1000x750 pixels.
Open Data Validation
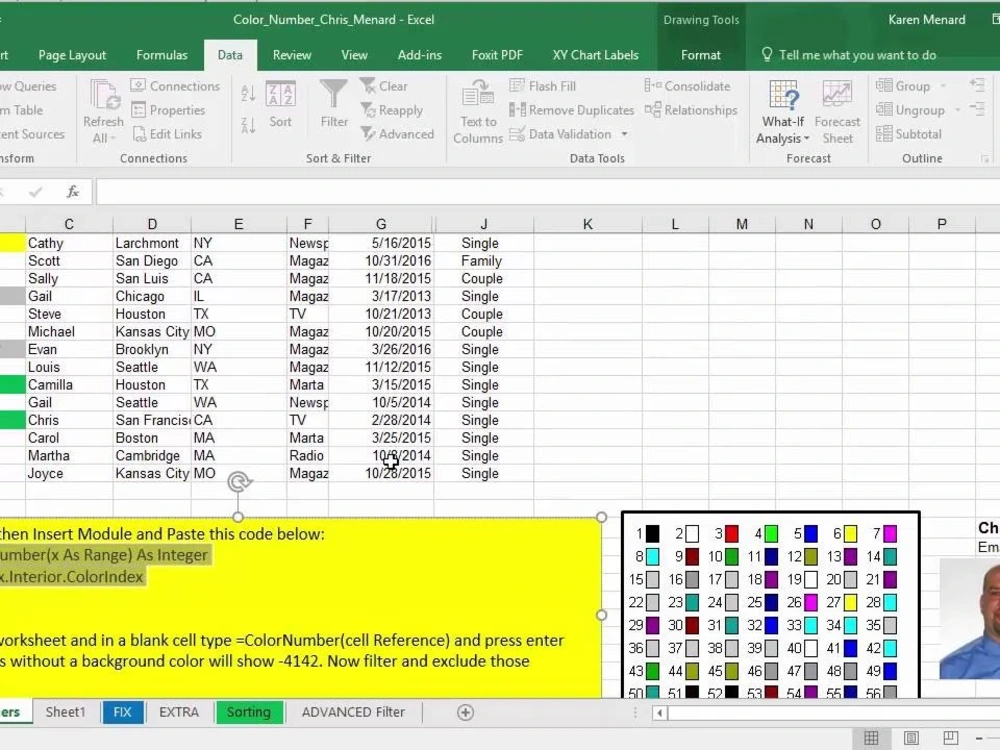(561, 134)
